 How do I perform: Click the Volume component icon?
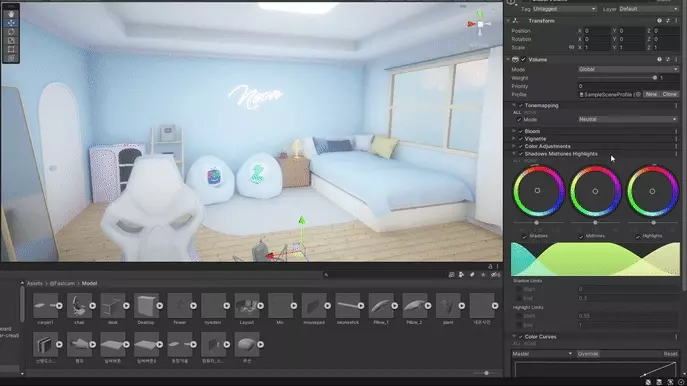pos(515,59)
